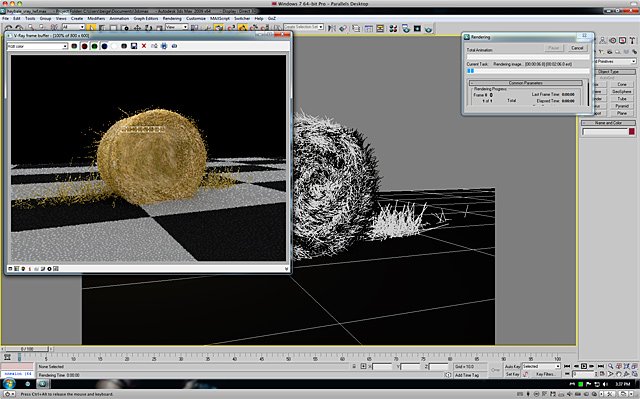Open the Key Filters dialog button
Screen dimensions: 640x399
click(546, 374)
